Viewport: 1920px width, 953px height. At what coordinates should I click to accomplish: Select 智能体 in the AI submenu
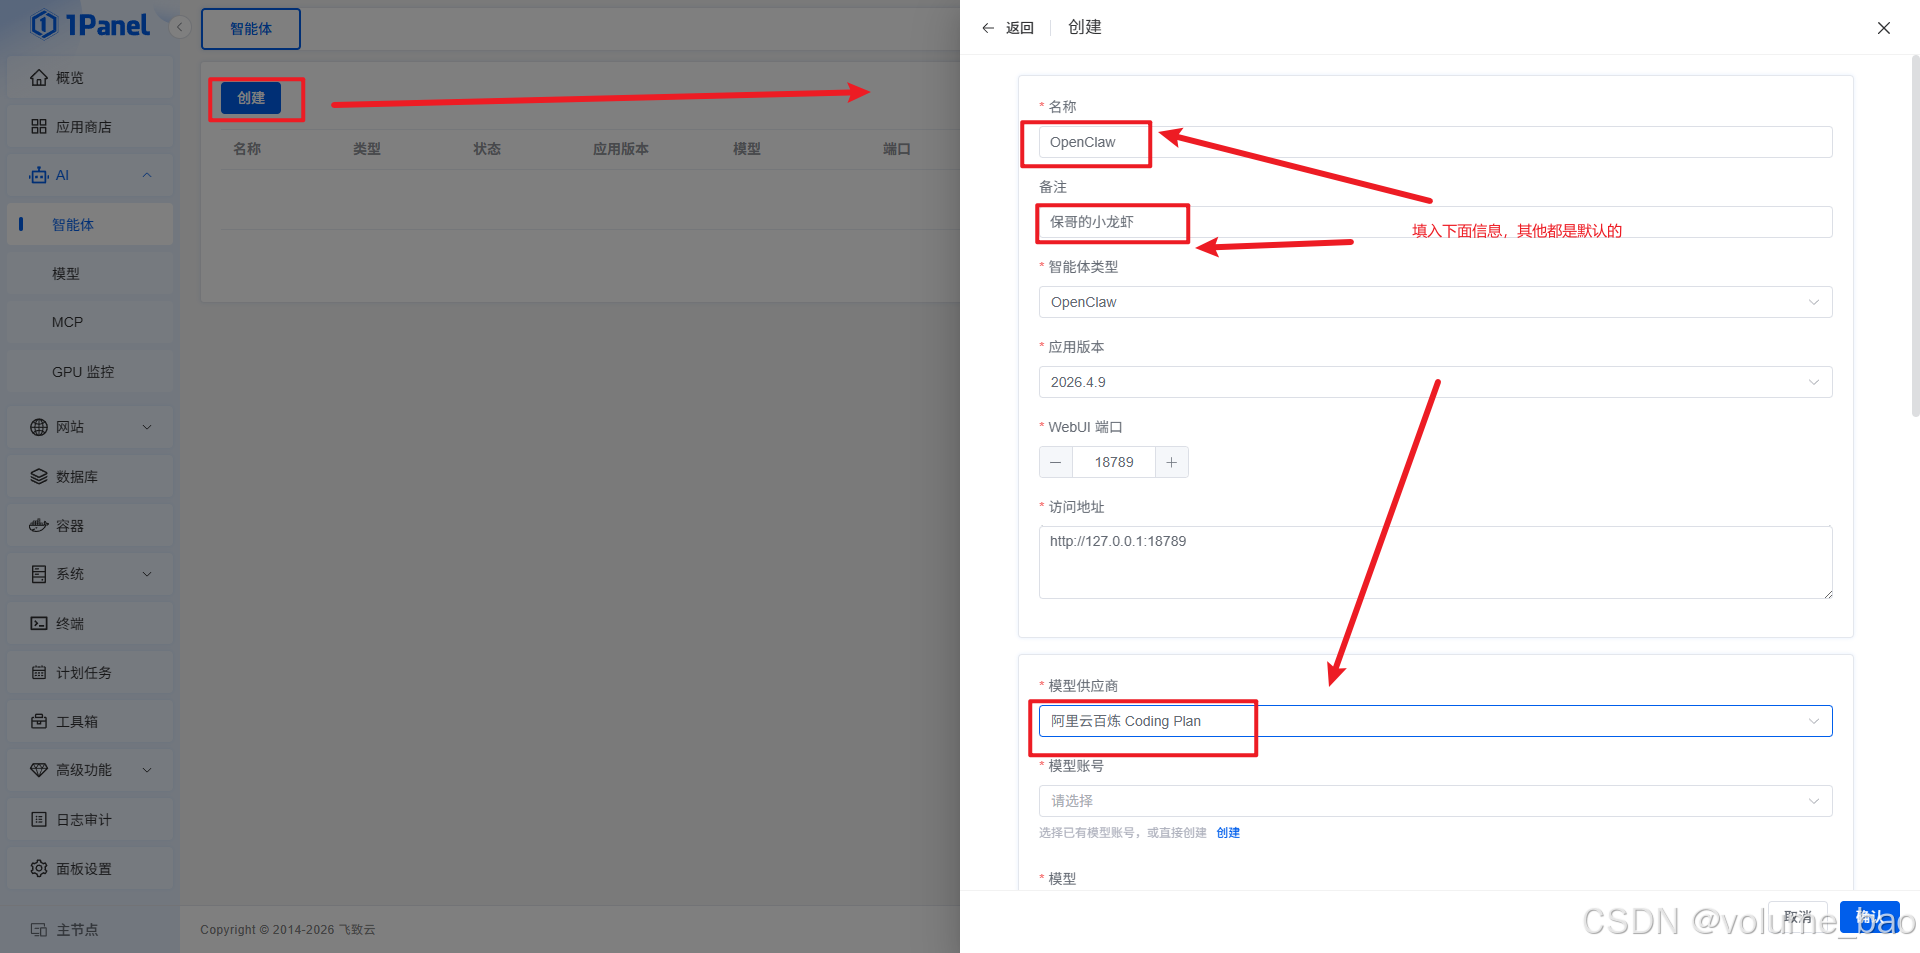[x=90, y=225]
